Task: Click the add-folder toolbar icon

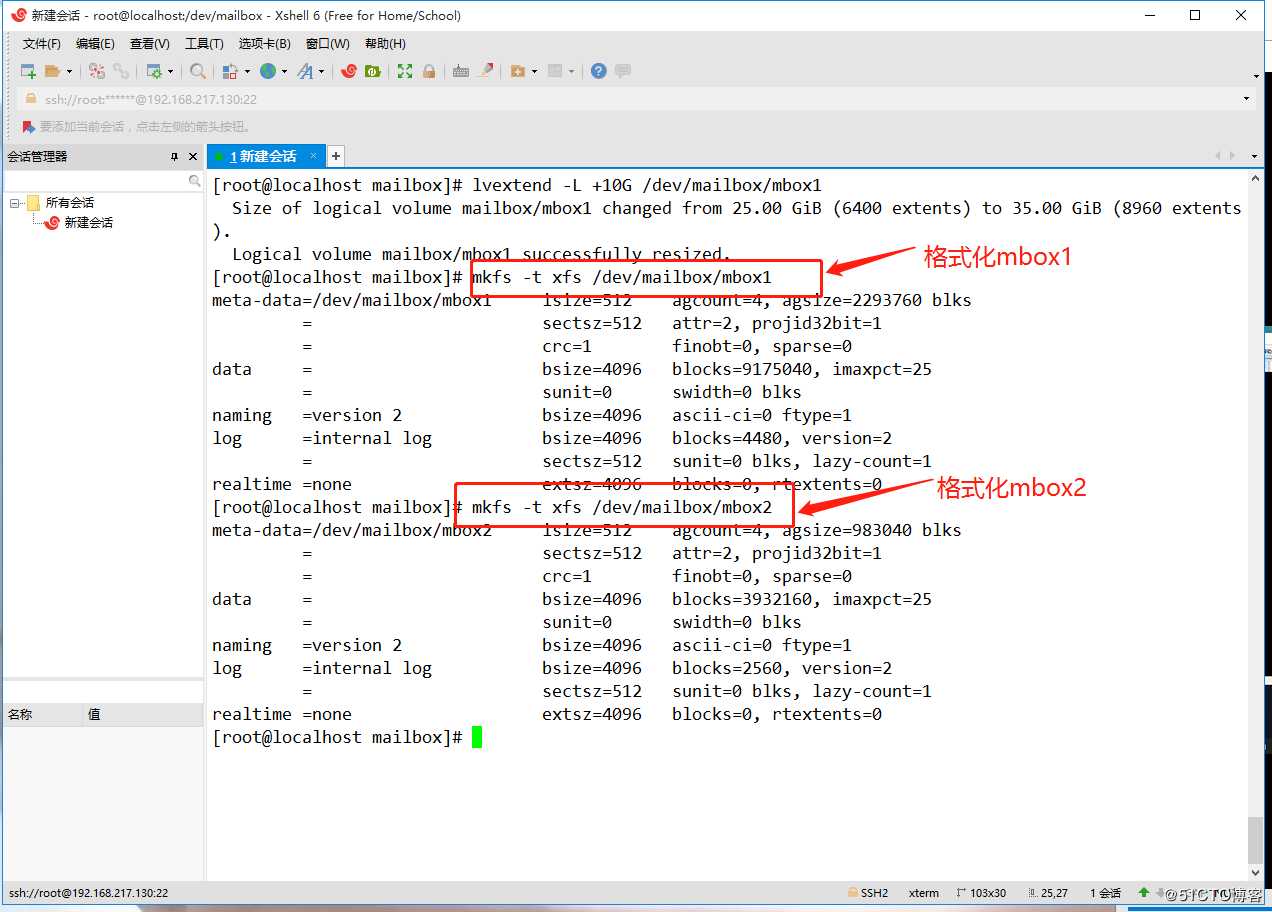Action: click(518, 71)
